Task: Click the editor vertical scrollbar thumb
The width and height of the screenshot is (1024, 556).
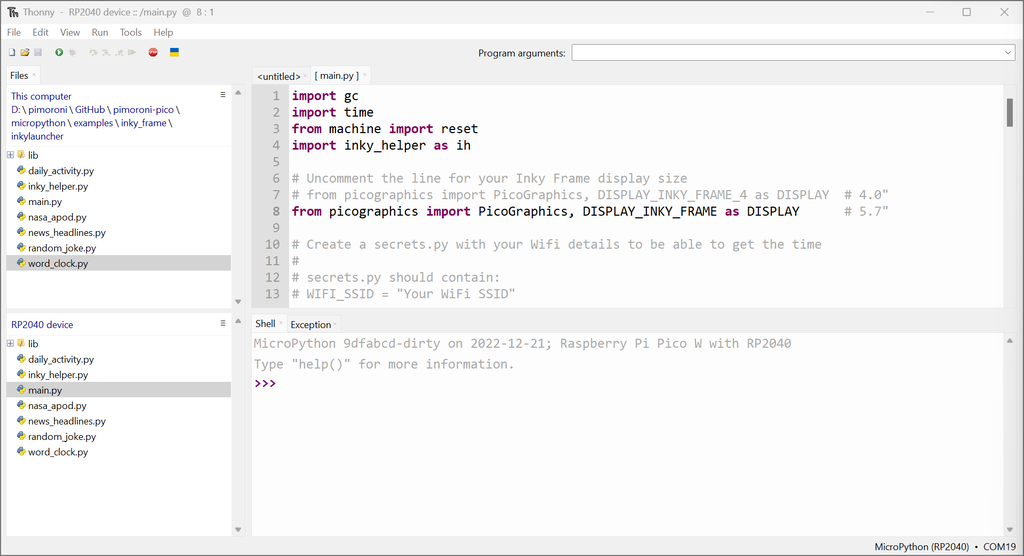Action: pyautogui.click(x=1010, y=112)
